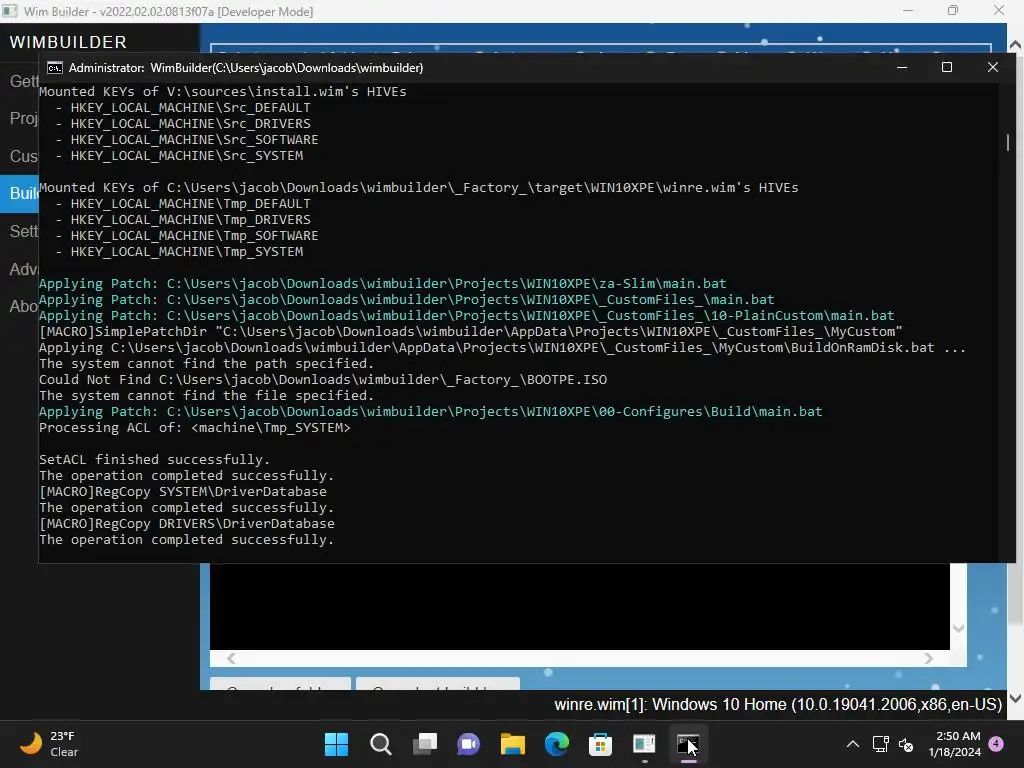1024x768 pixels.
Task: Restore the Wim Builder main window
Action: (x=953, y=10)
